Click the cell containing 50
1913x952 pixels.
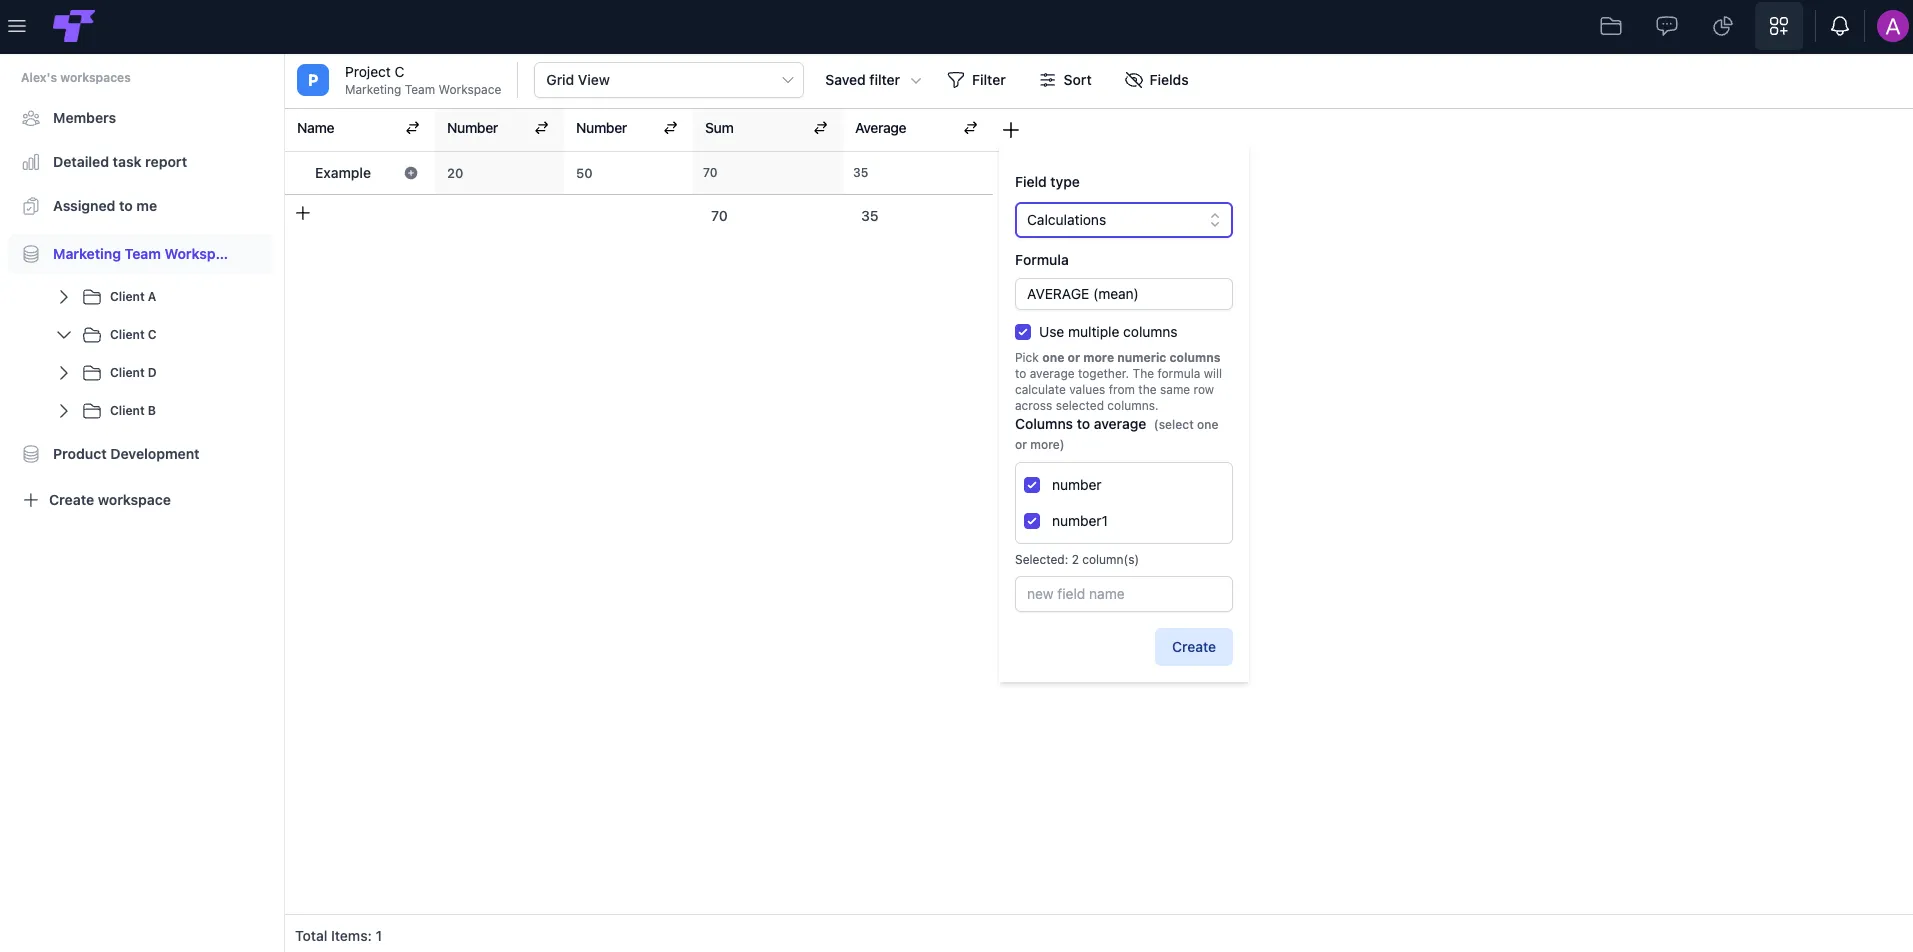628,173
